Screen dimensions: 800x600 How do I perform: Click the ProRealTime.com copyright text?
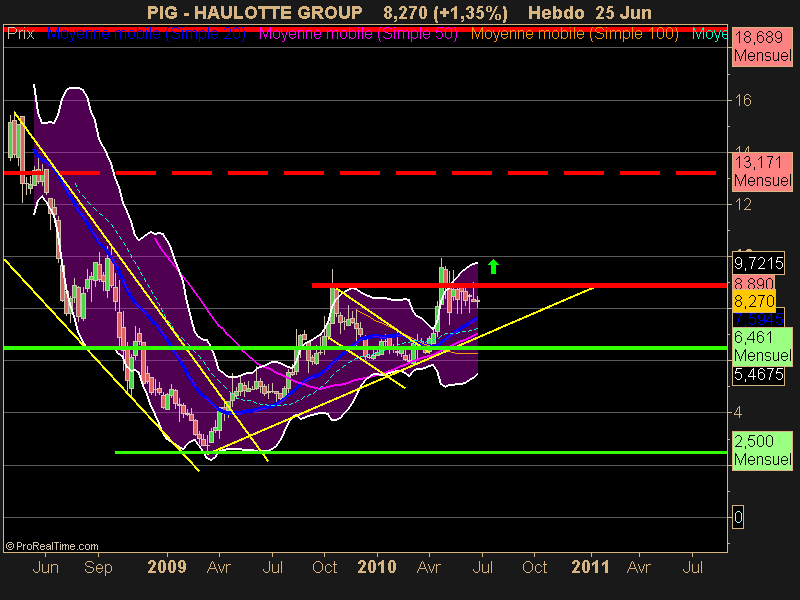click(52, 546)
